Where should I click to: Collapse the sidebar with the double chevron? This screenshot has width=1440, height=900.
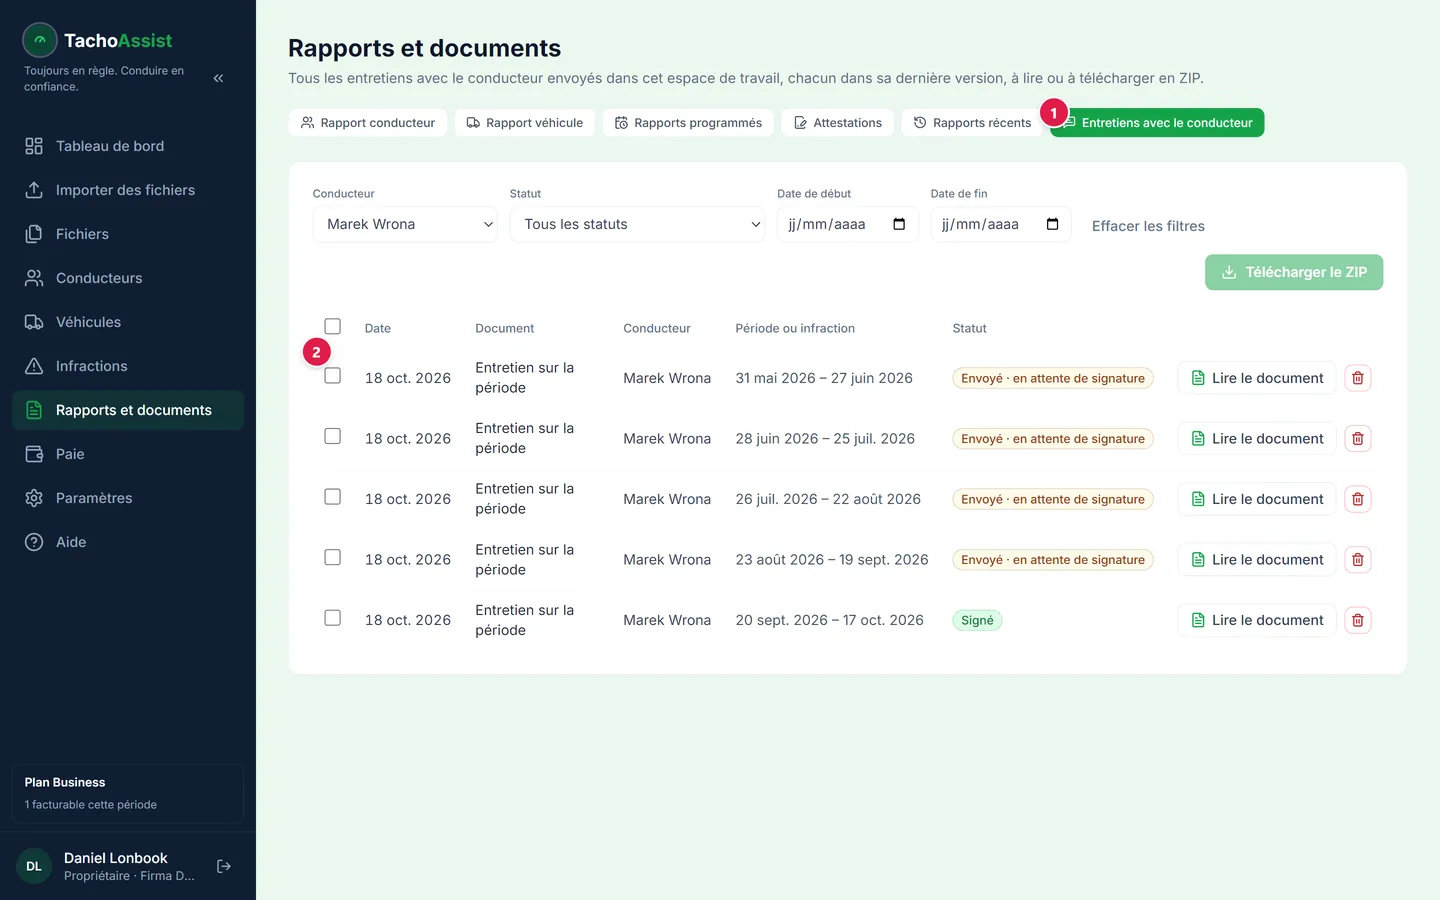click(218, 78)
